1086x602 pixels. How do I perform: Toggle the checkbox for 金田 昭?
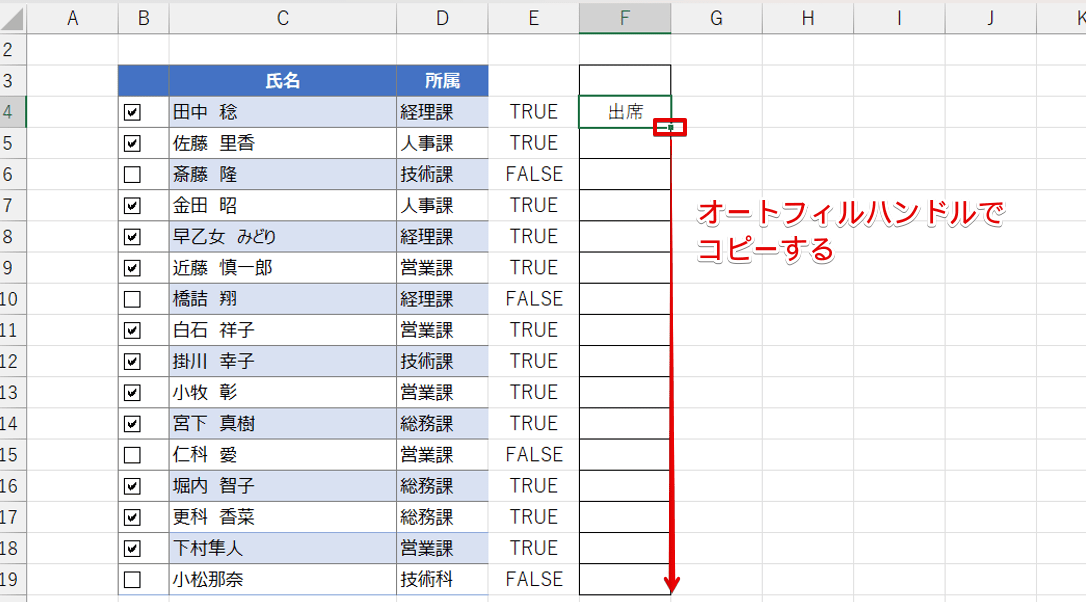(132, 206)
